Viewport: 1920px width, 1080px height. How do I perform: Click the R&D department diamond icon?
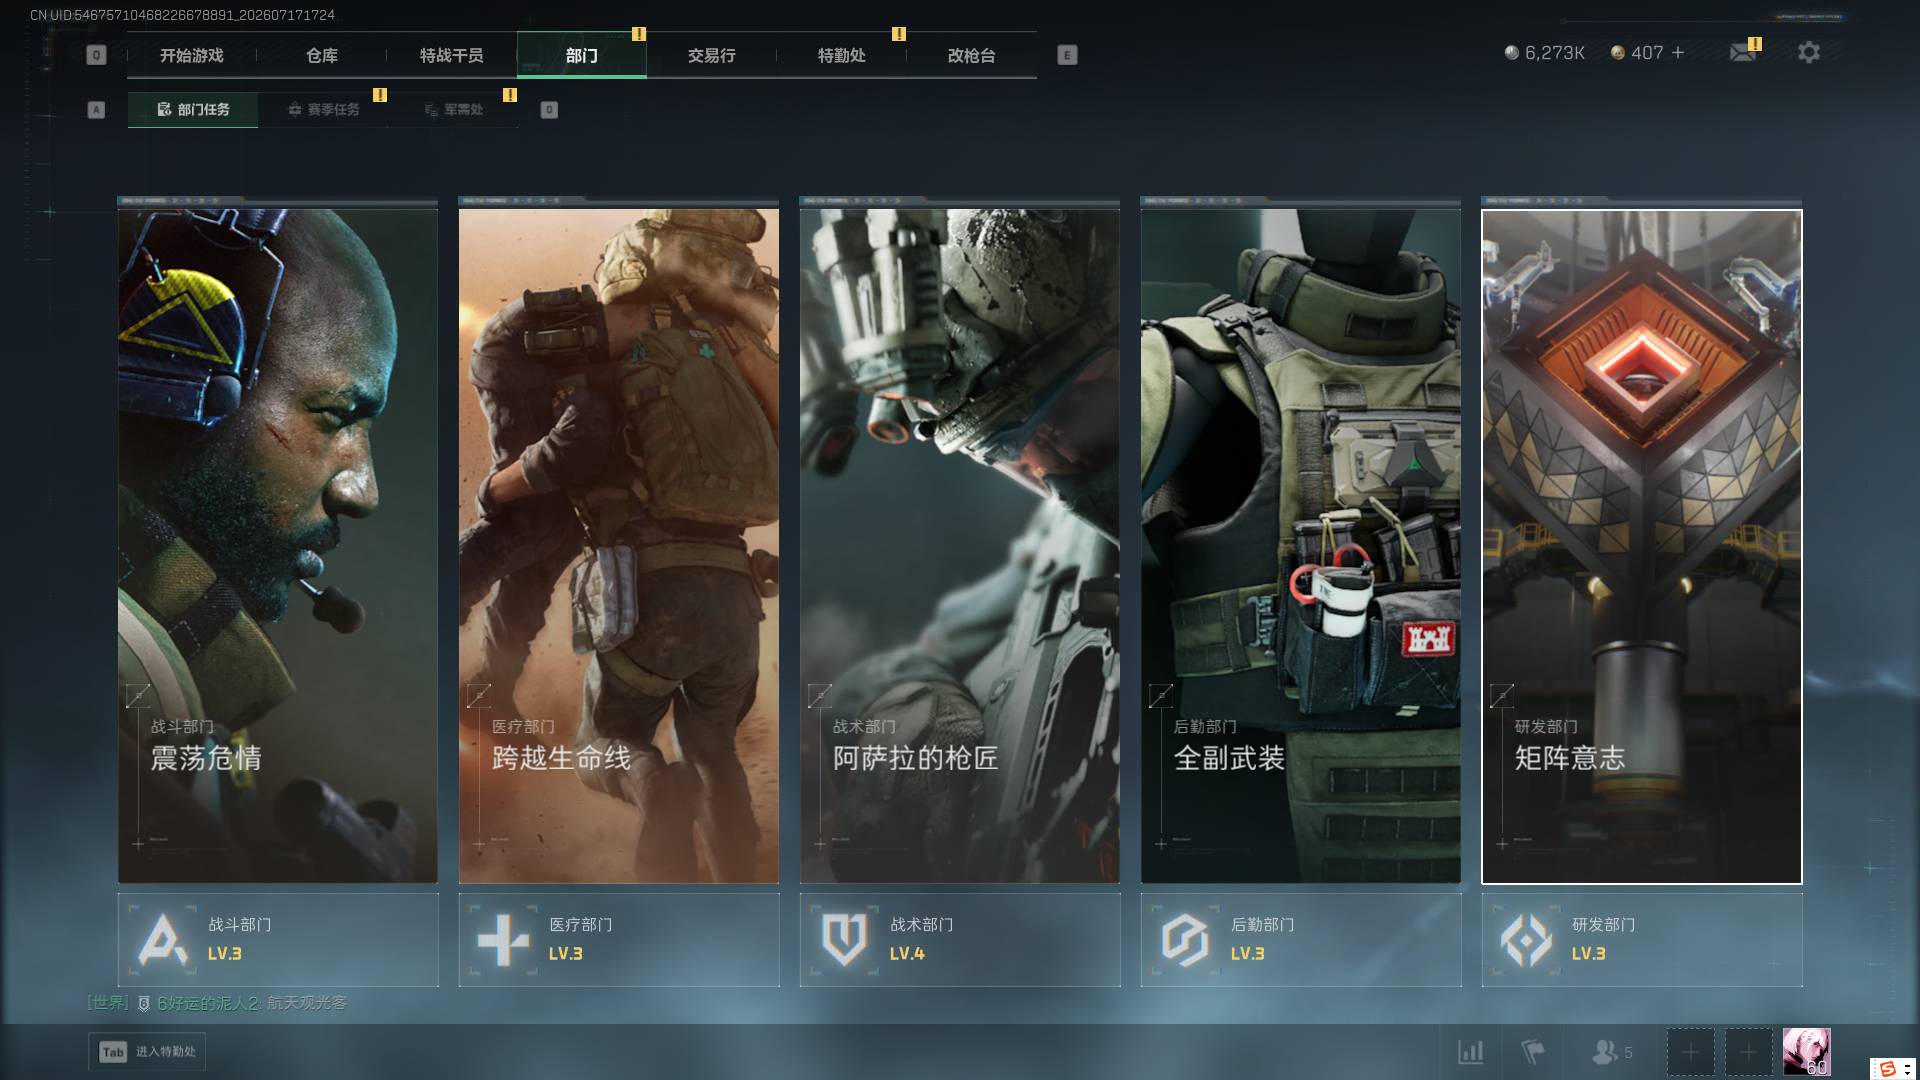tap(1526, 940)
